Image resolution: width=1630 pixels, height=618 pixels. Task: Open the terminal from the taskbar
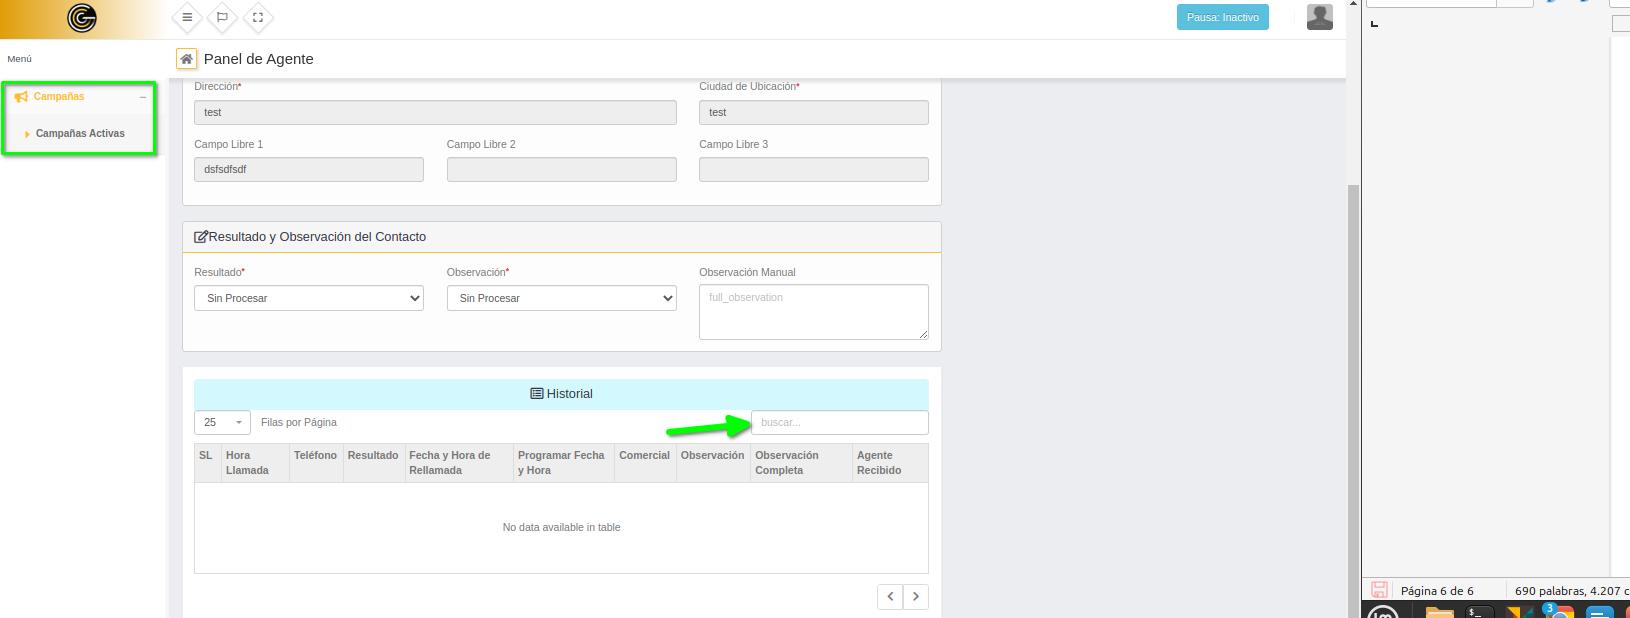(x=1479, y=611)
